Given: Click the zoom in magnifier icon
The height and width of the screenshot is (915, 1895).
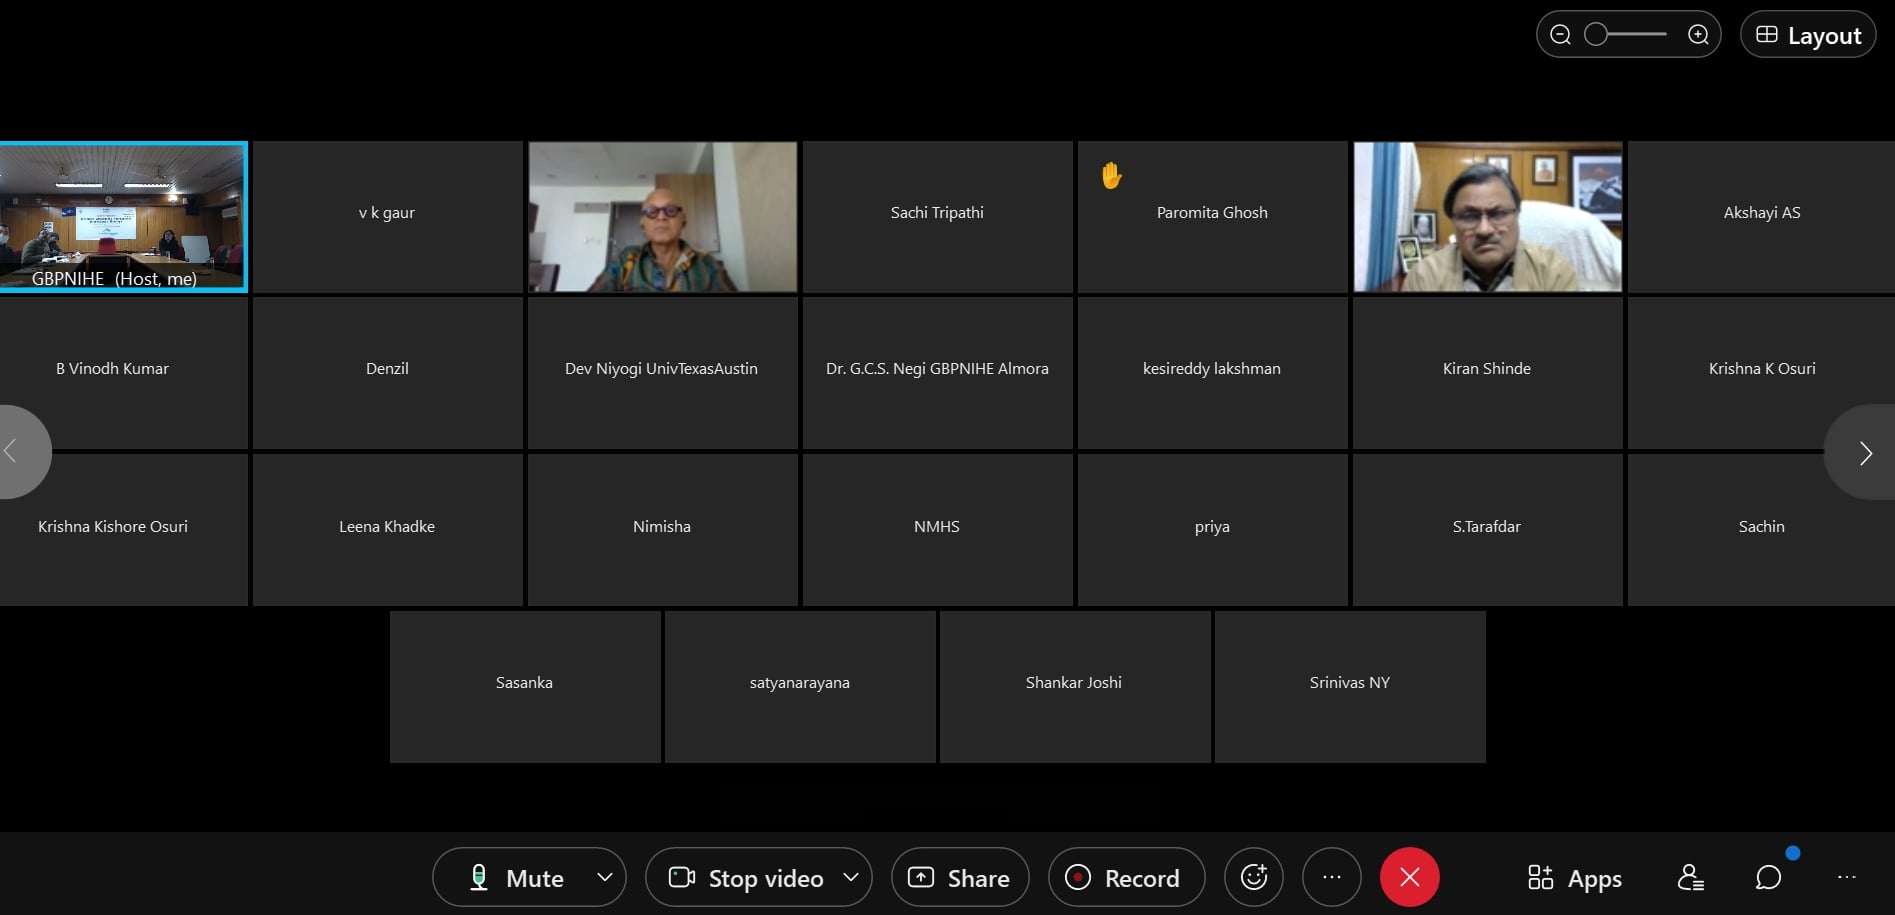Looking at the screenshot, I should [1698, 35].
